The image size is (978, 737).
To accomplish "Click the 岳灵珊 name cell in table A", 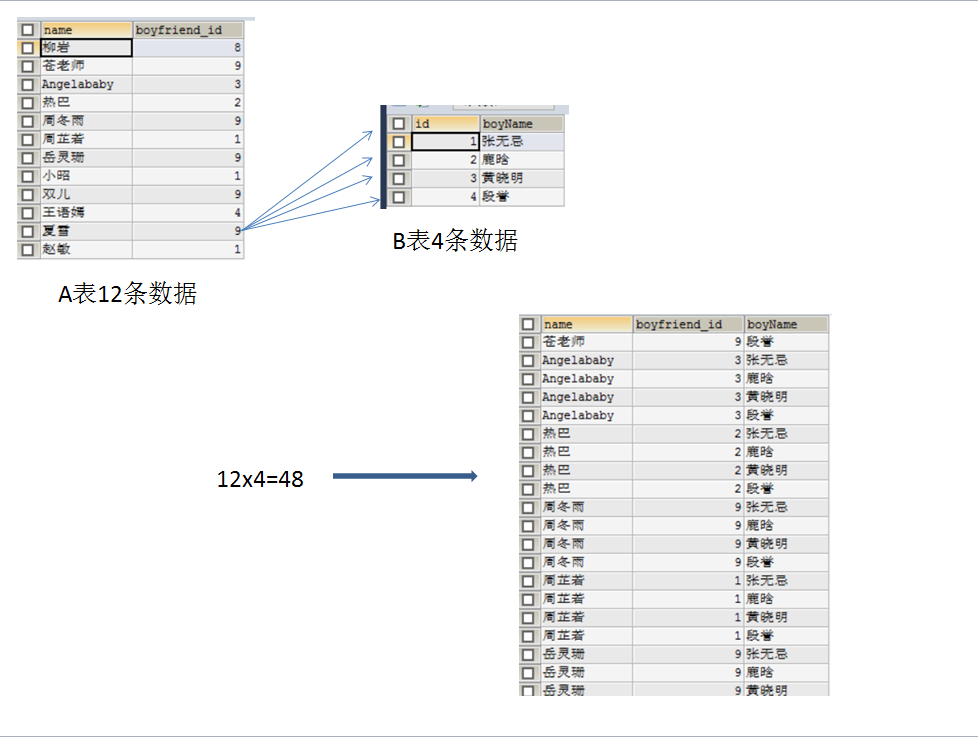I will [87, 158].
